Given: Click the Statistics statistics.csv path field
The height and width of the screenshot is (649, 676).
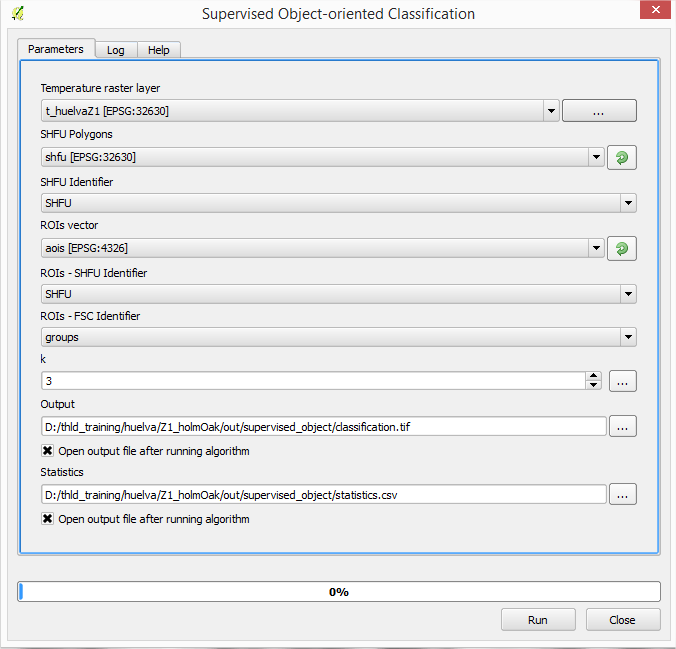Looking at the screenshot, I should coord(324,494).
